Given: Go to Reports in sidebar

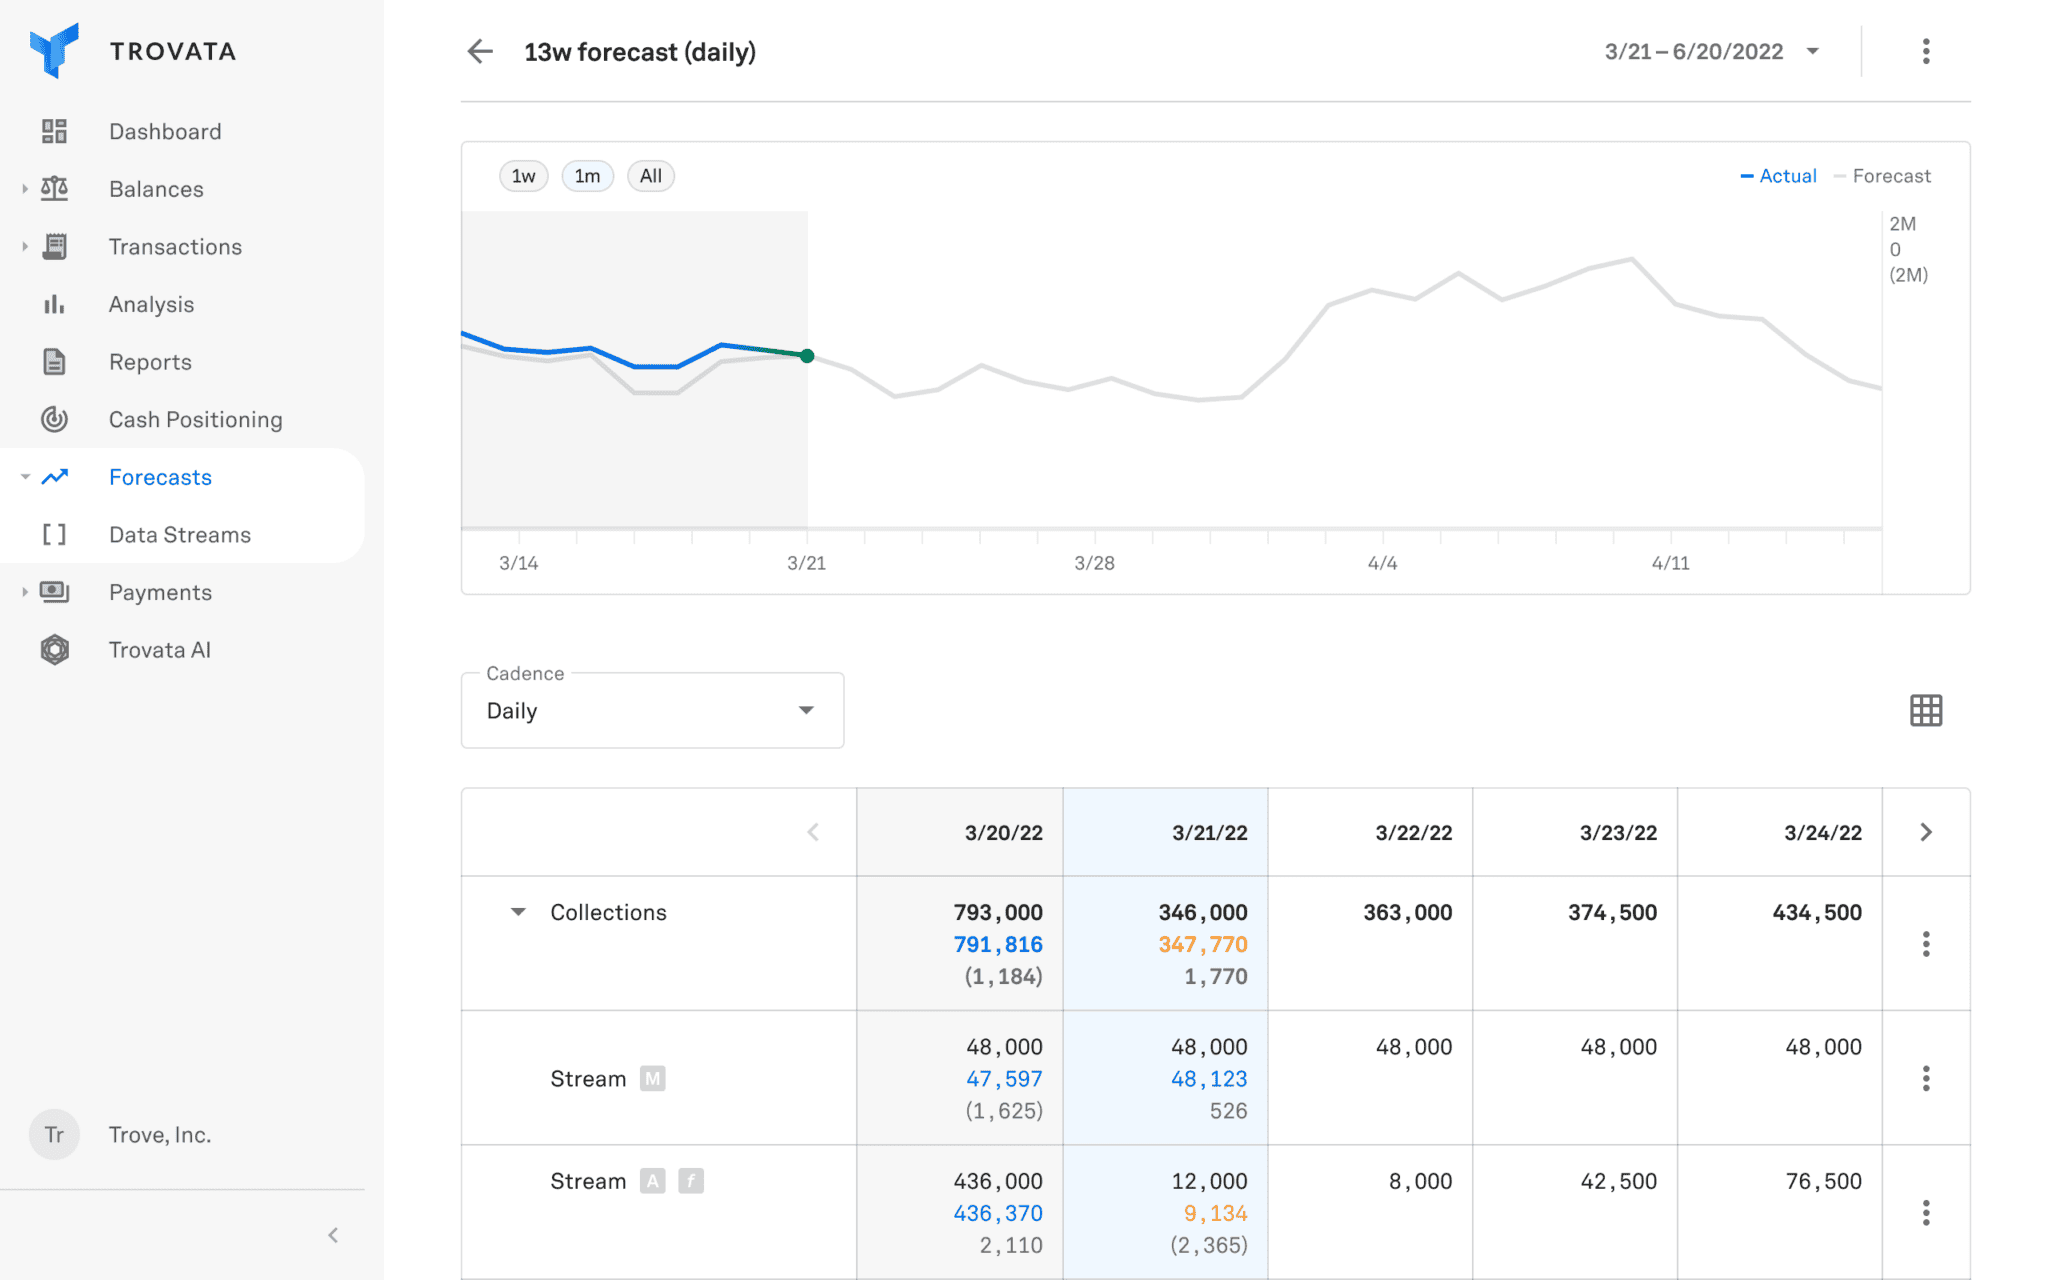Looking at the screenshot, I should (x=150, y=362).
